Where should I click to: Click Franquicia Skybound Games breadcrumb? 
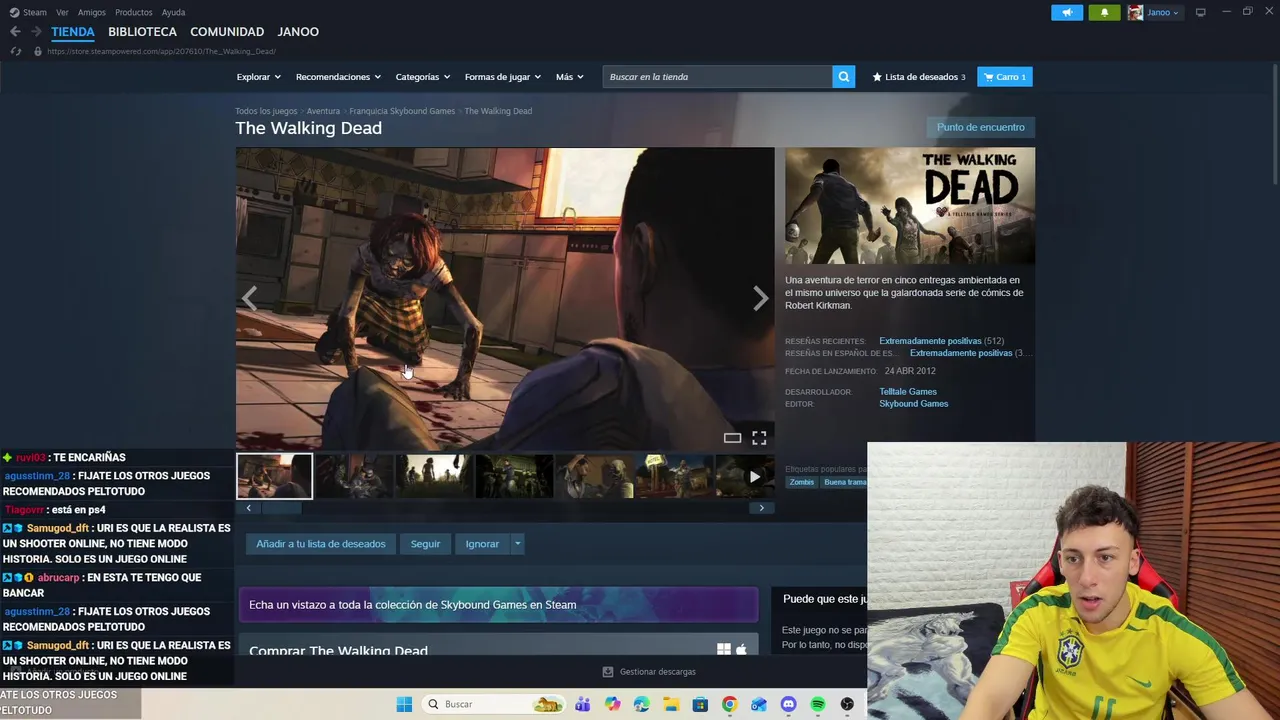pos(402,111)
